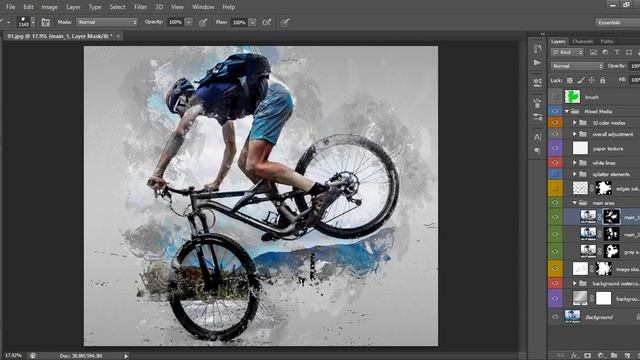This screenshot has height=360, width=640.
Task: Switch to the Channels tab
Action: point(582,41)
